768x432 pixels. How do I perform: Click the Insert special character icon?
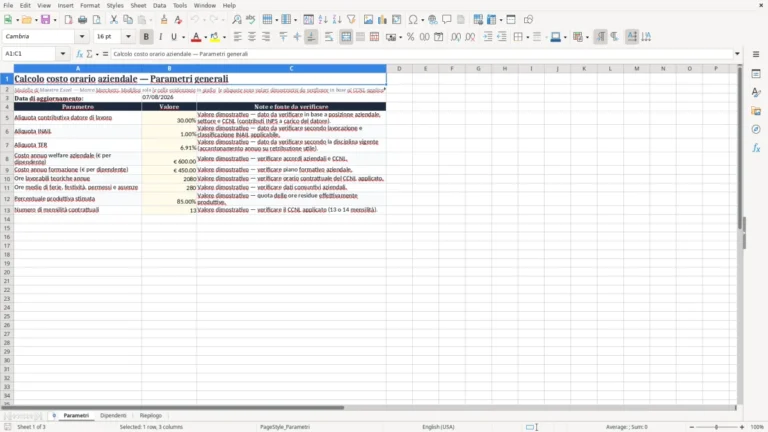click(x=413, y=20)
